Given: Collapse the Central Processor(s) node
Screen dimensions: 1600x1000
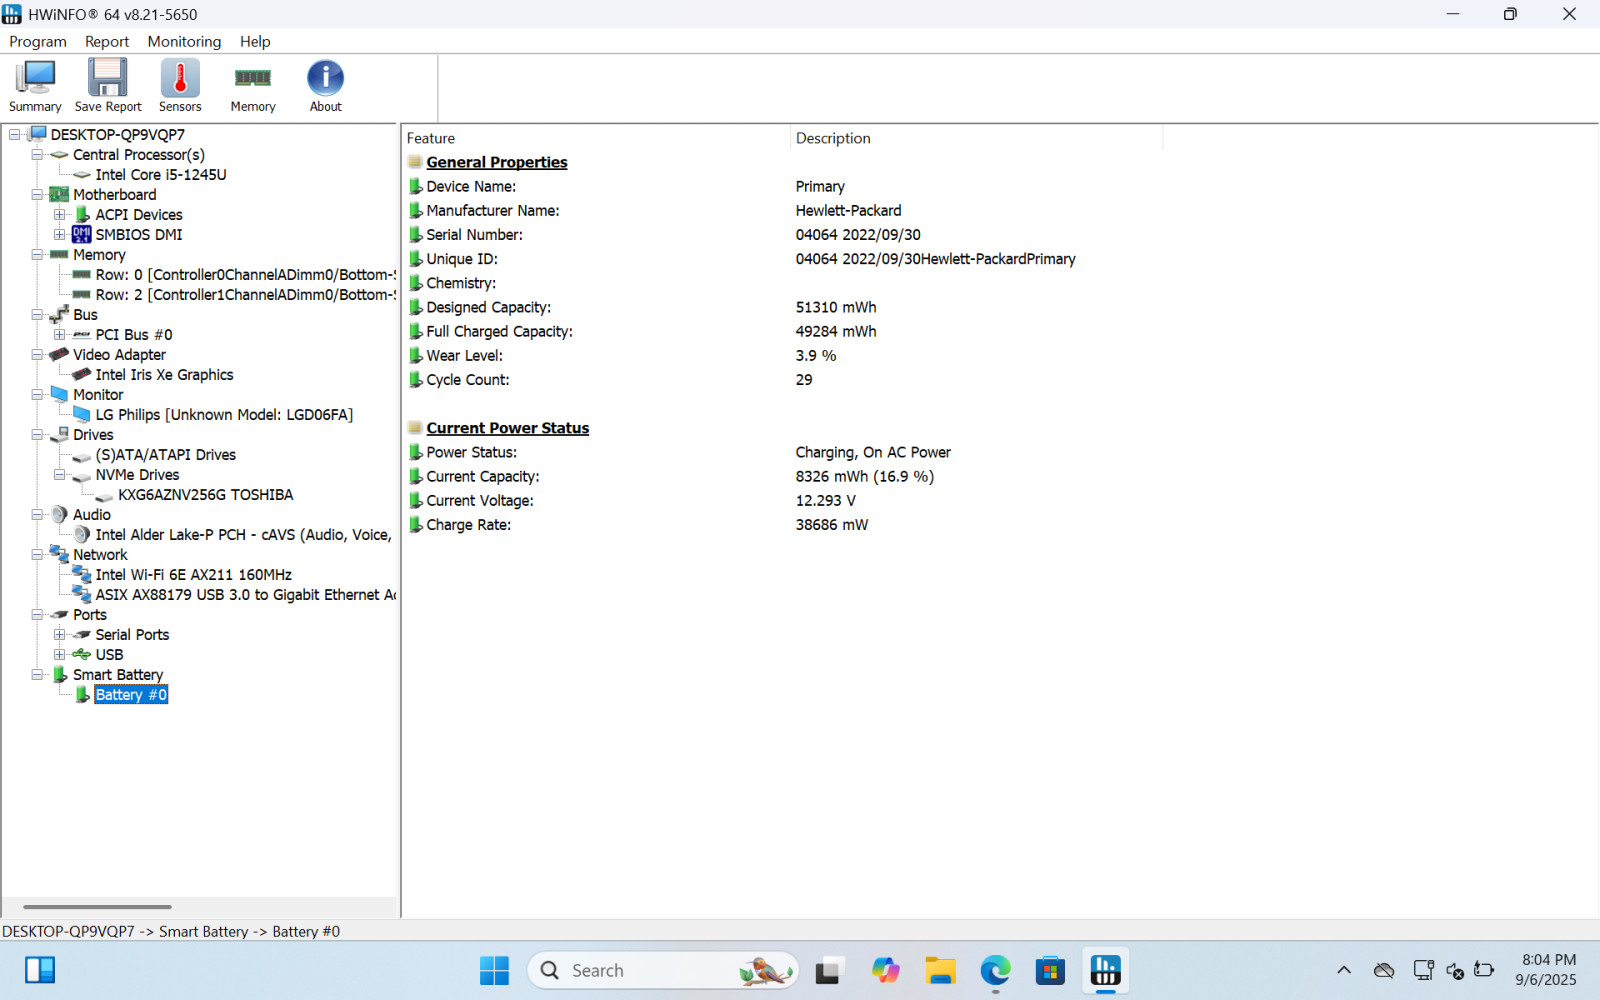Looking at the screenshot, I should tap(37, 155).
